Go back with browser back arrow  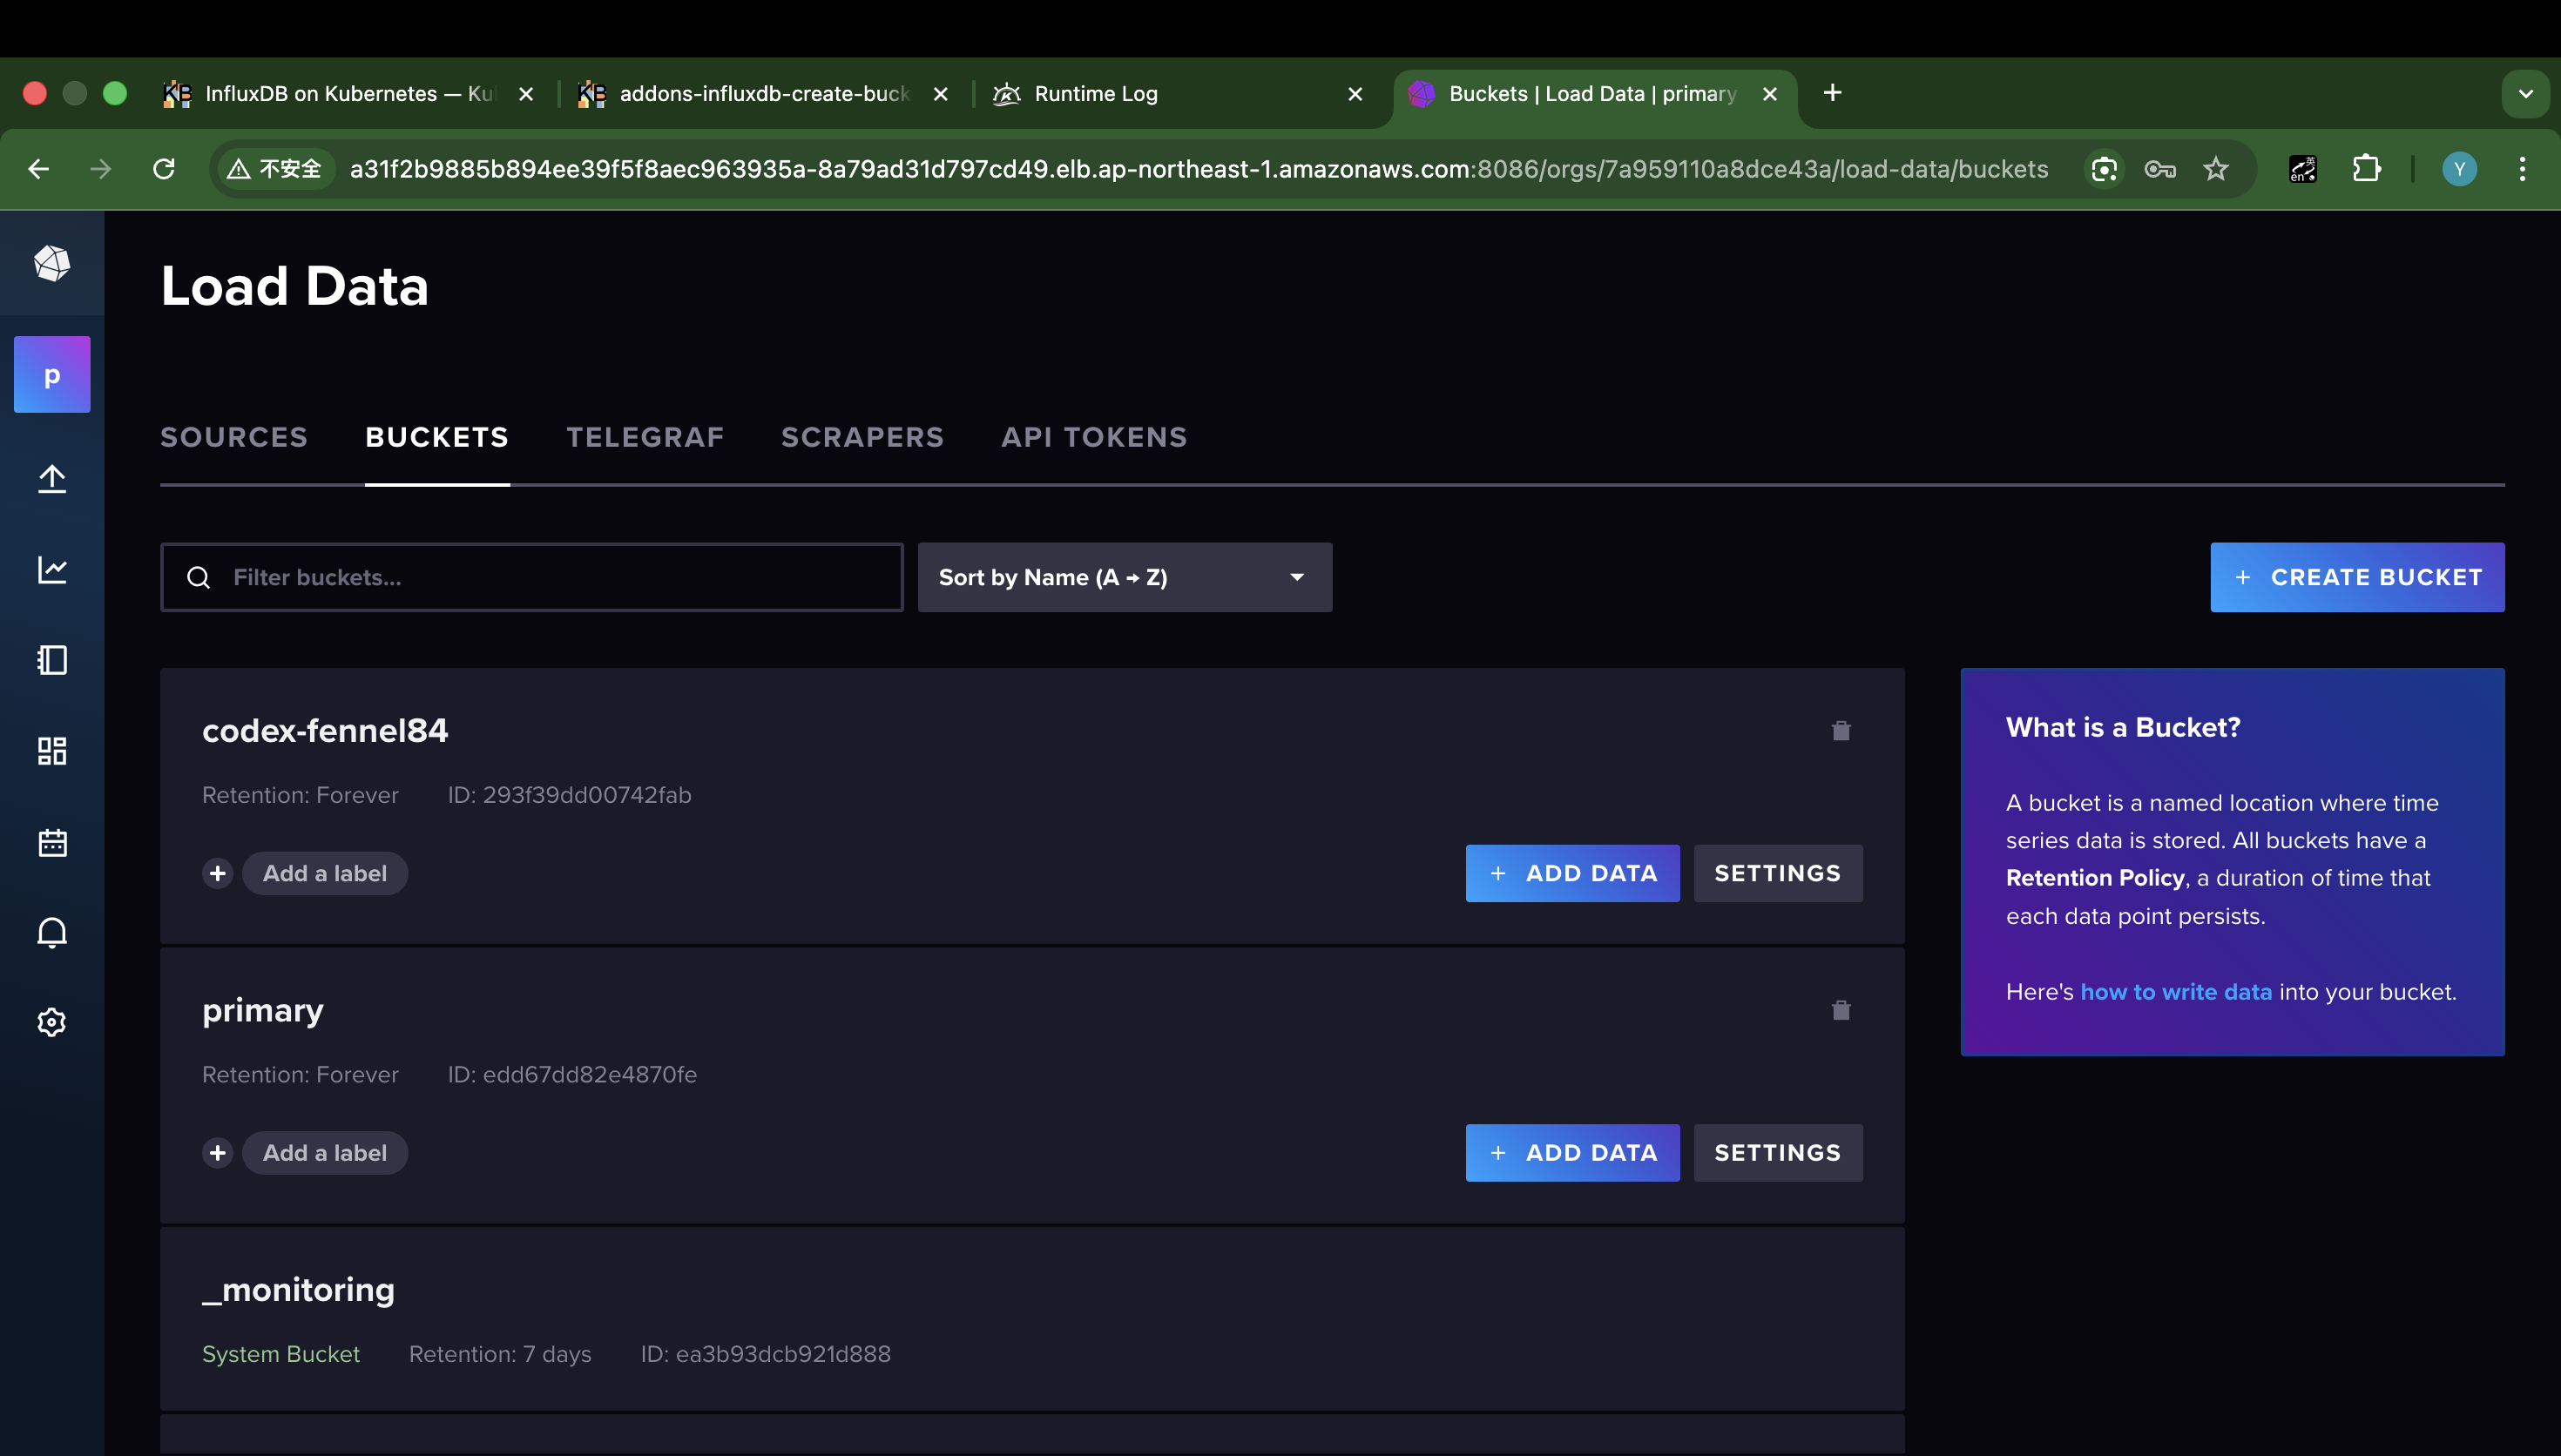point(39,169)
